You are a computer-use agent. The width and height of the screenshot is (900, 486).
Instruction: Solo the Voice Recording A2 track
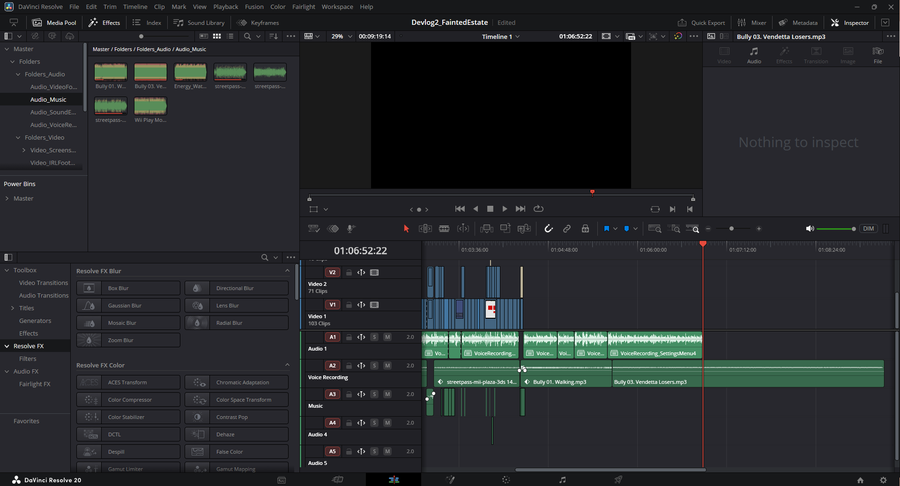pyautogui.click(x=374, y=366)
